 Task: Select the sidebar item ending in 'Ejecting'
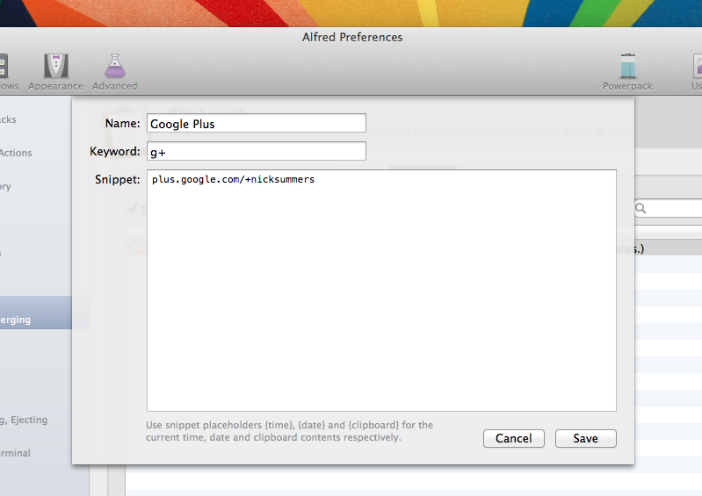click(x=24, y=420)
